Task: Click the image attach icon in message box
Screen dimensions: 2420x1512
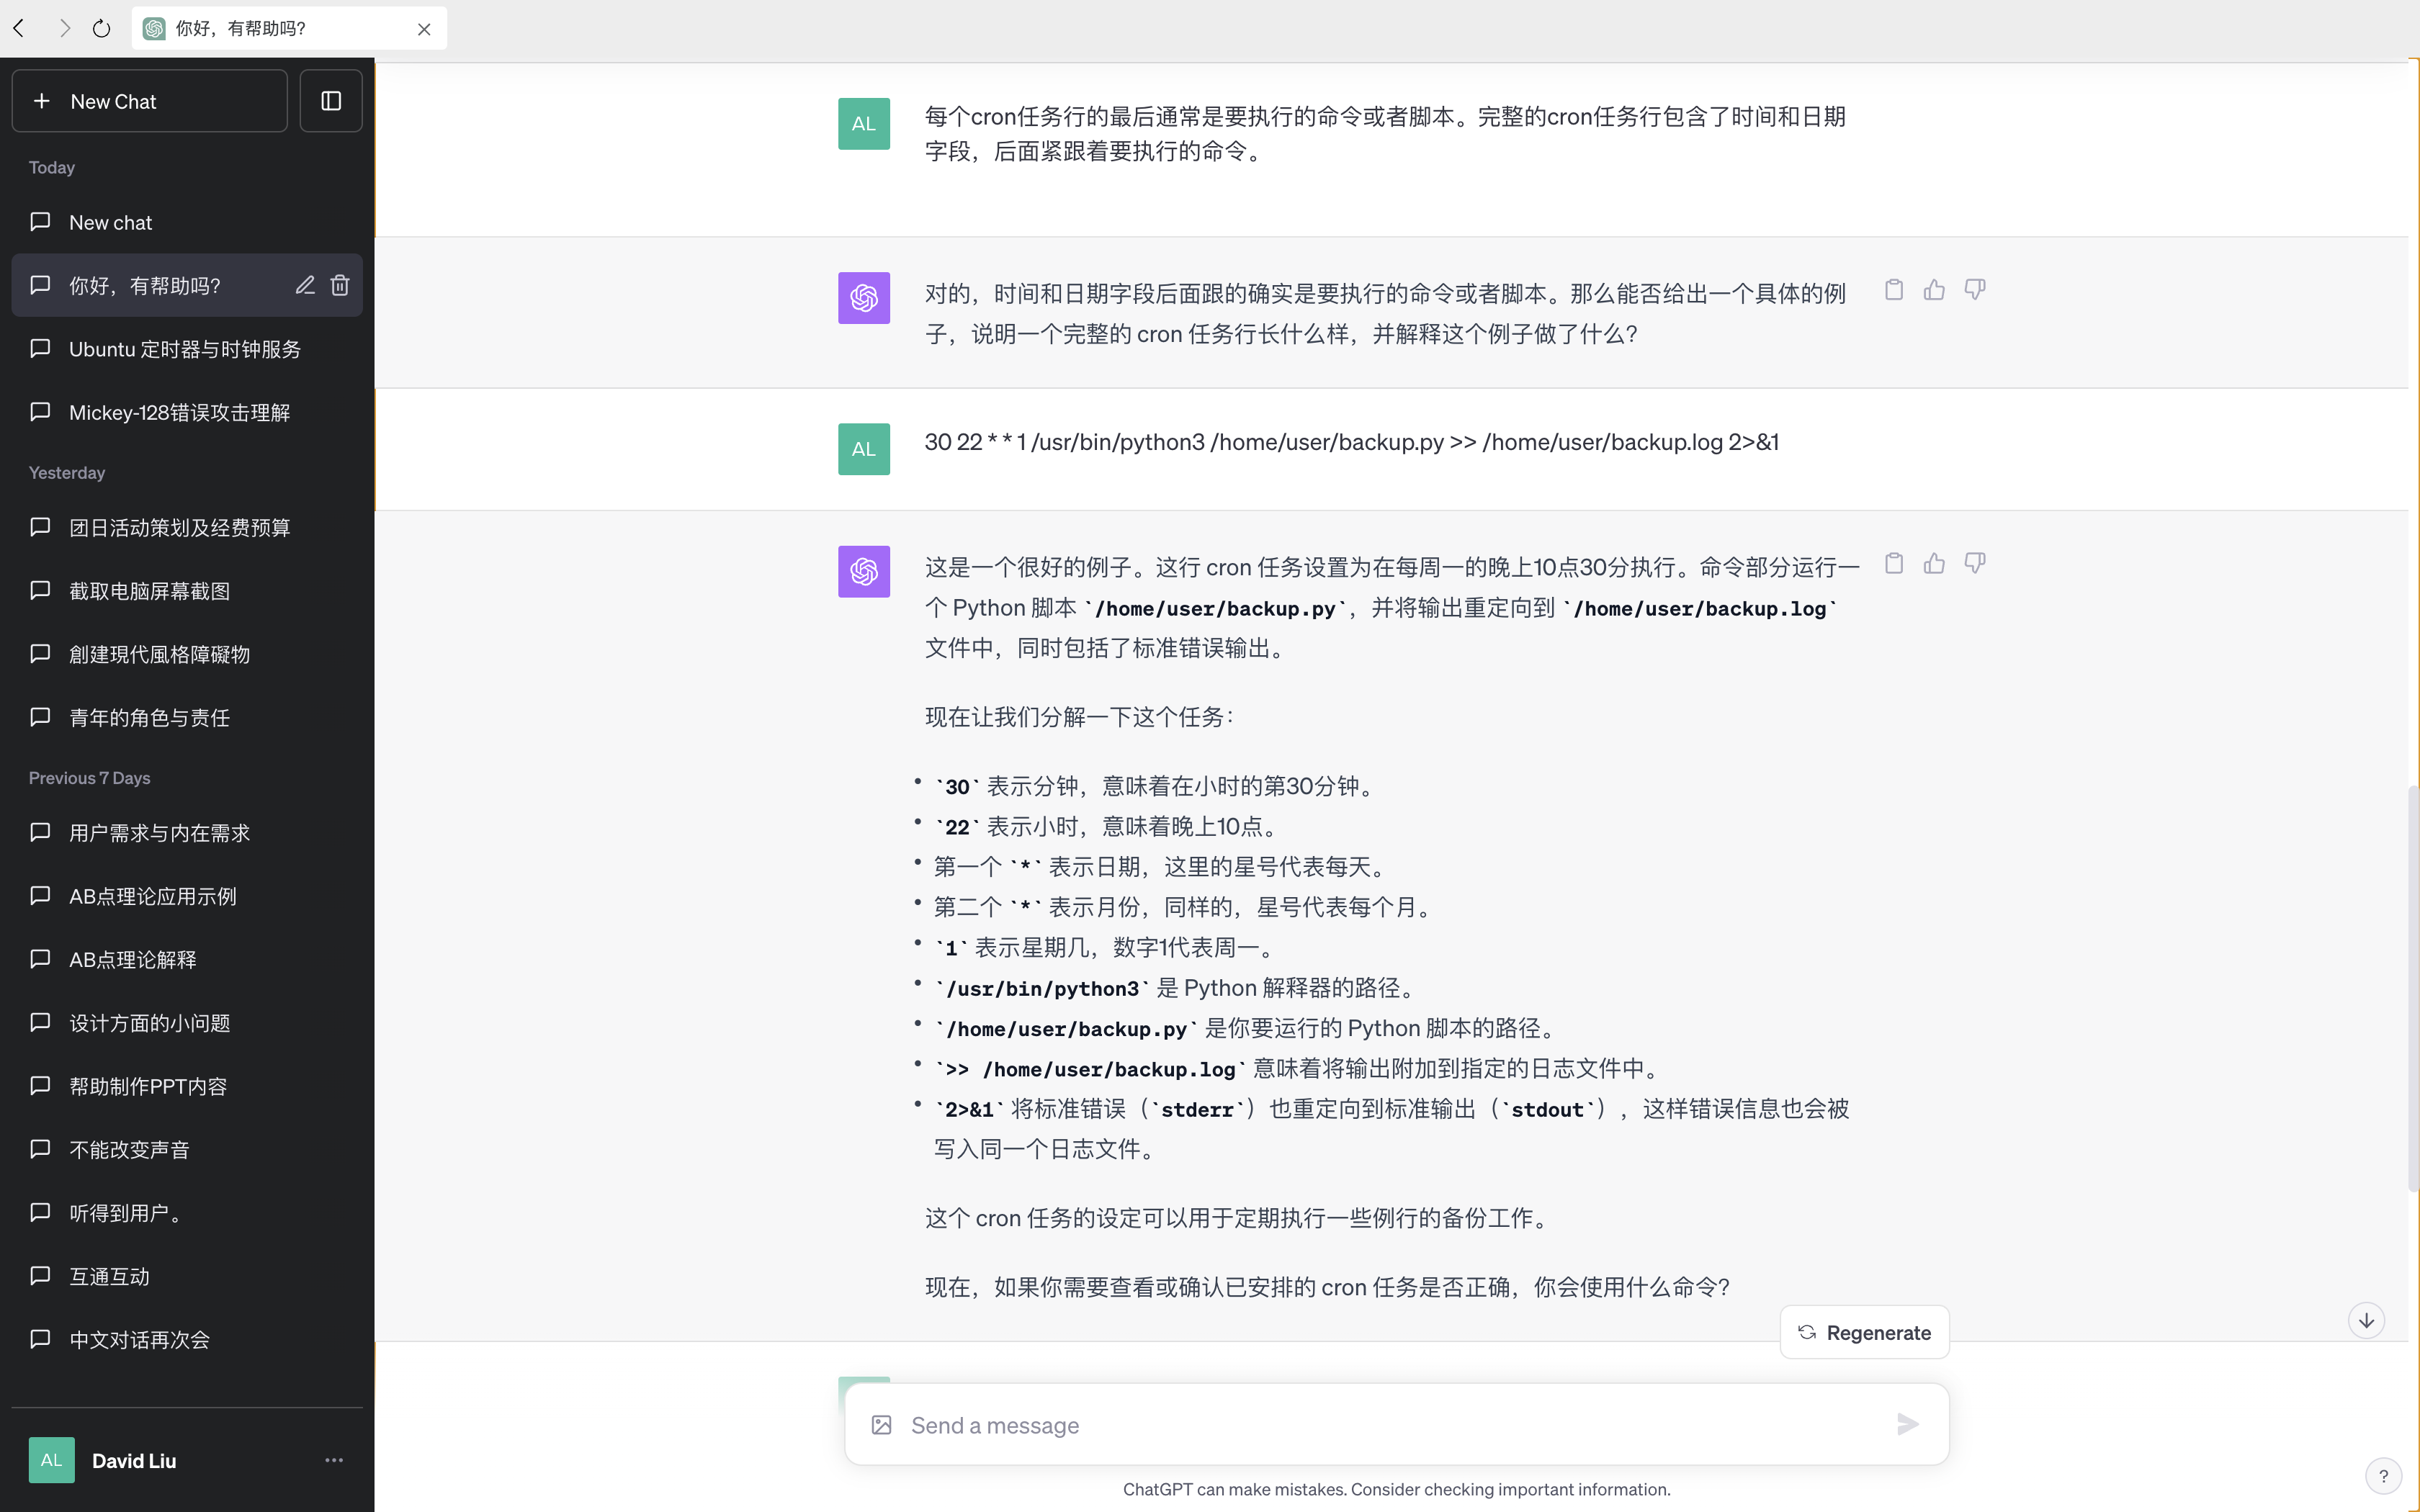Action: coord(881,1425)
